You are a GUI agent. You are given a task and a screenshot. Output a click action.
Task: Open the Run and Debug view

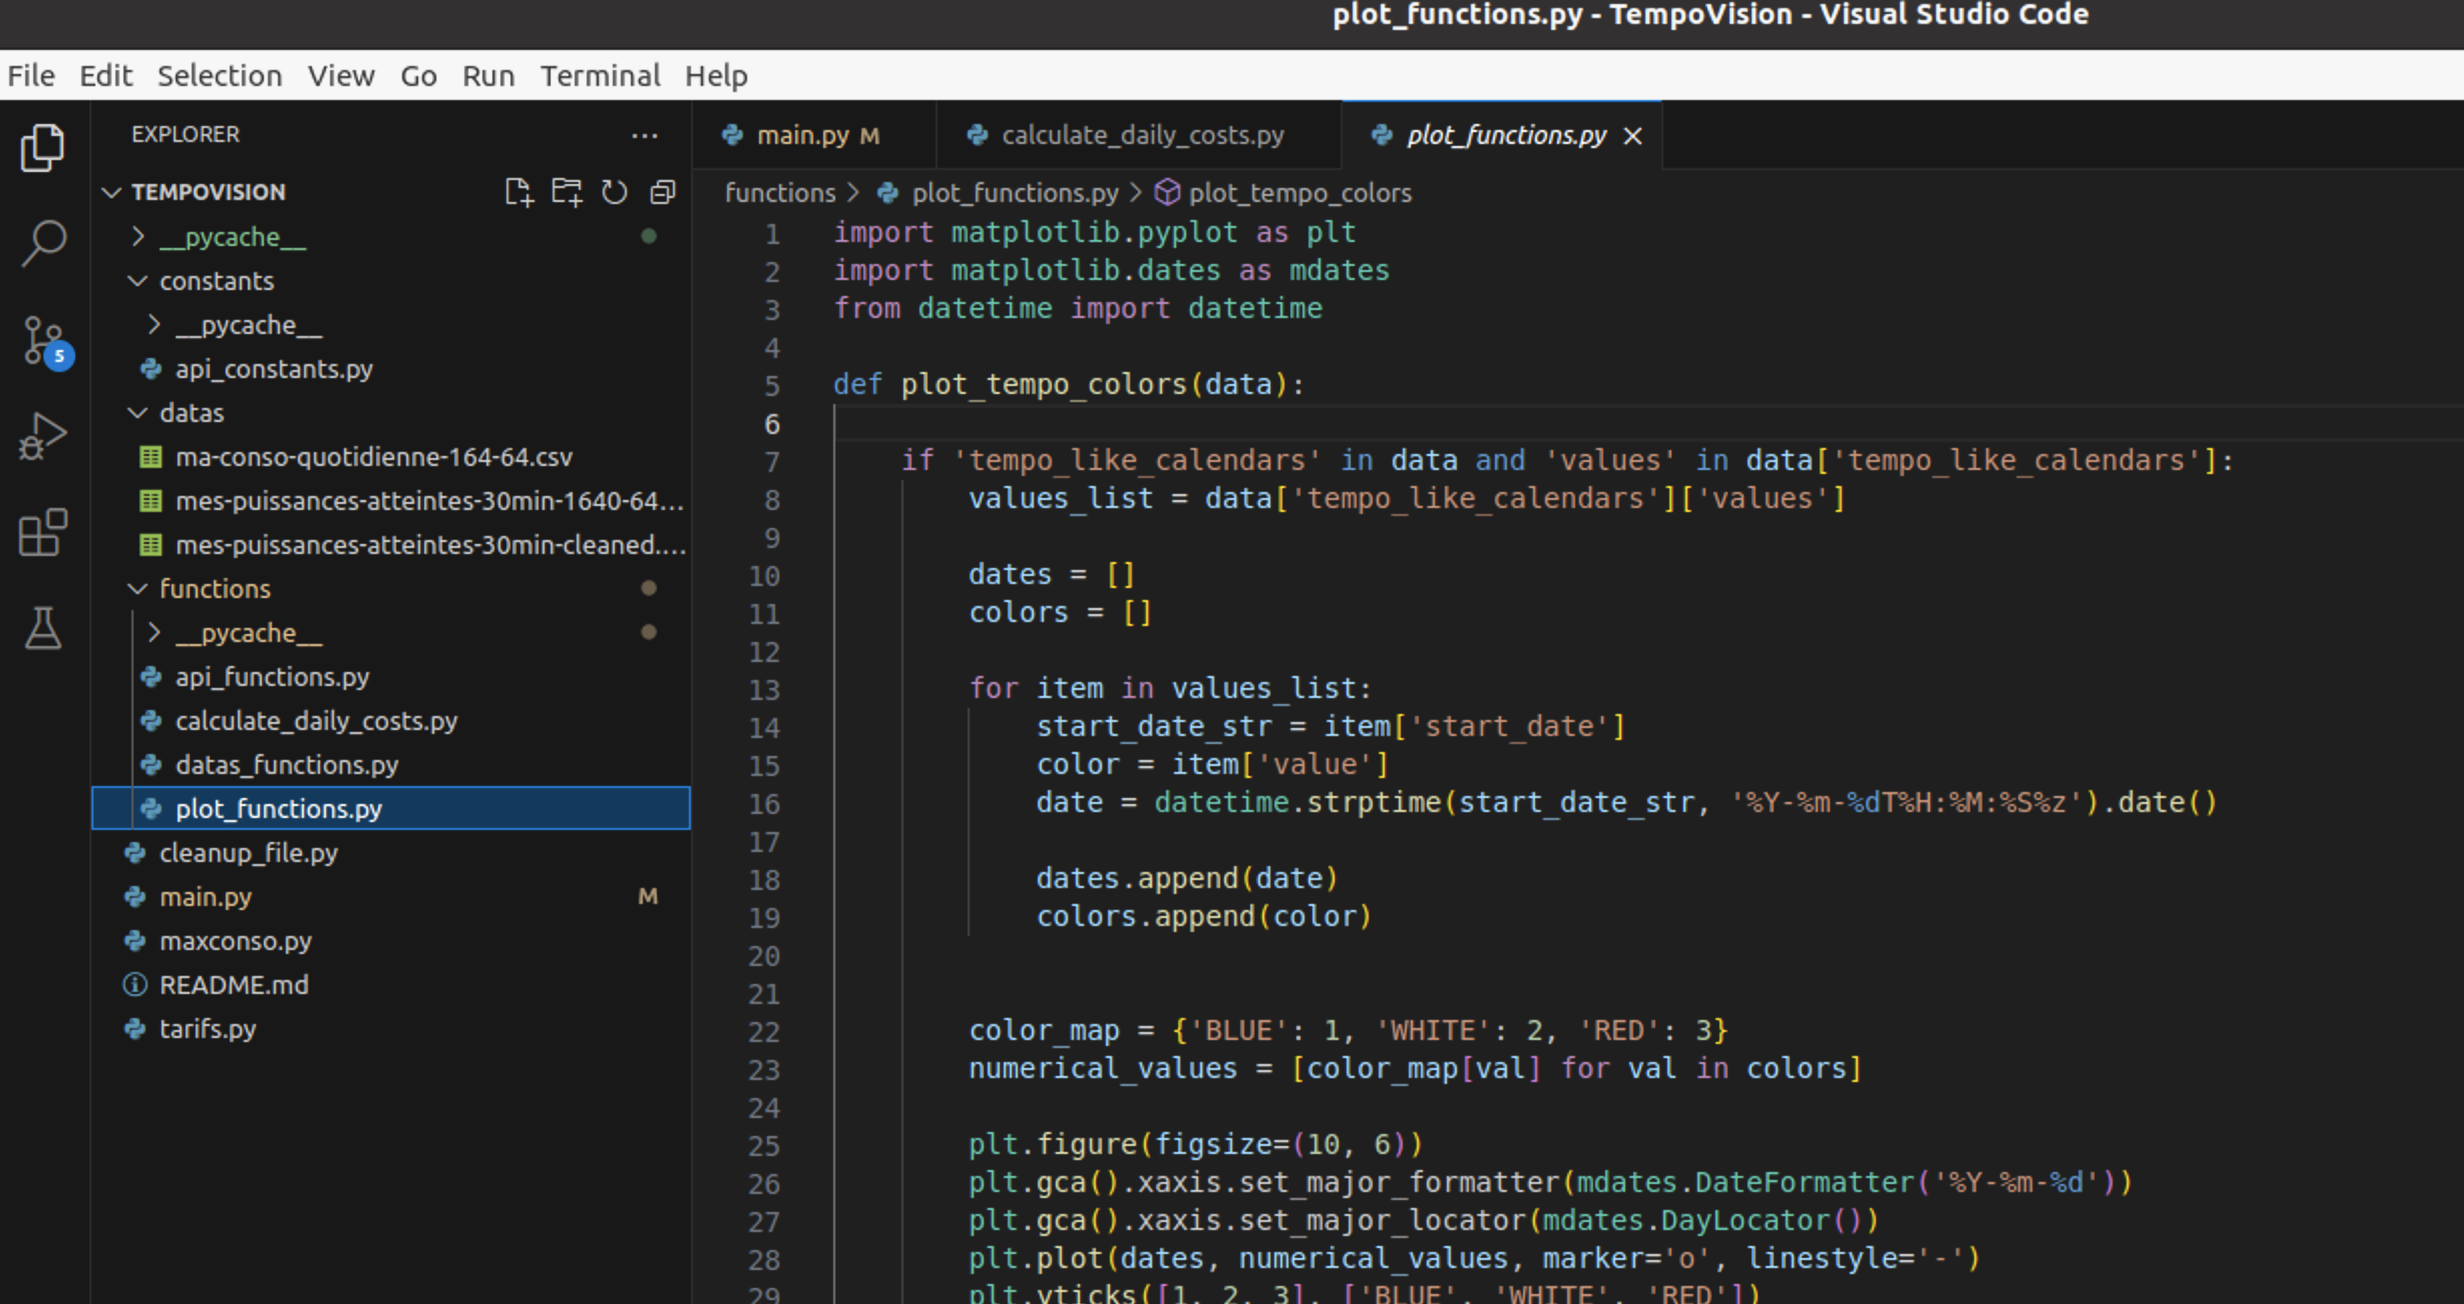pos(43,436)
